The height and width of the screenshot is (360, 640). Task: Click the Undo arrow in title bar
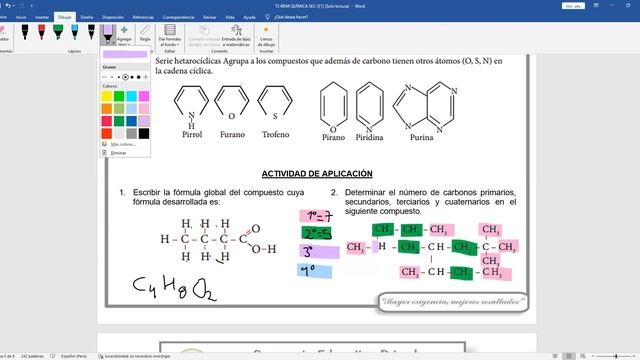tap(7, 6)
